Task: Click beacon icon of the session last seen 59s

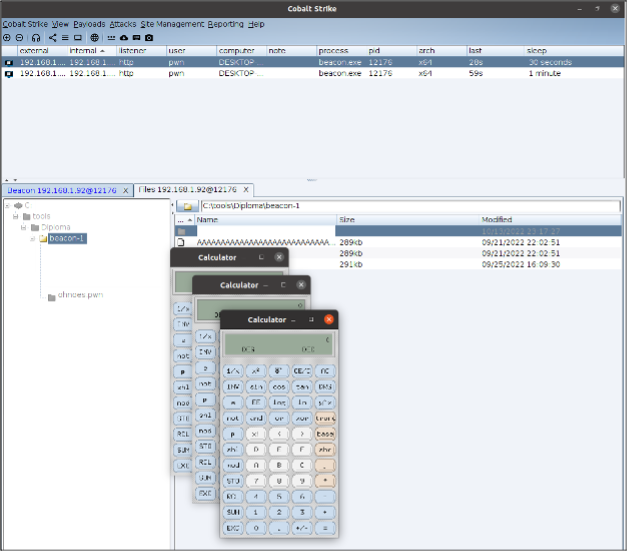Action: (x=9, y=74)
